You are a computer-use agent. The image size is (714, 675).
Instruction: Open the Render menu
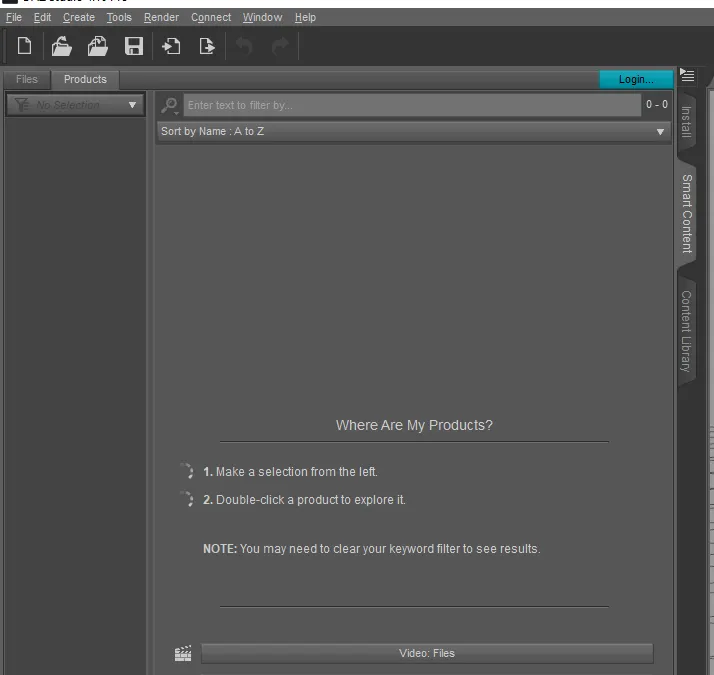tap(161, 17)
